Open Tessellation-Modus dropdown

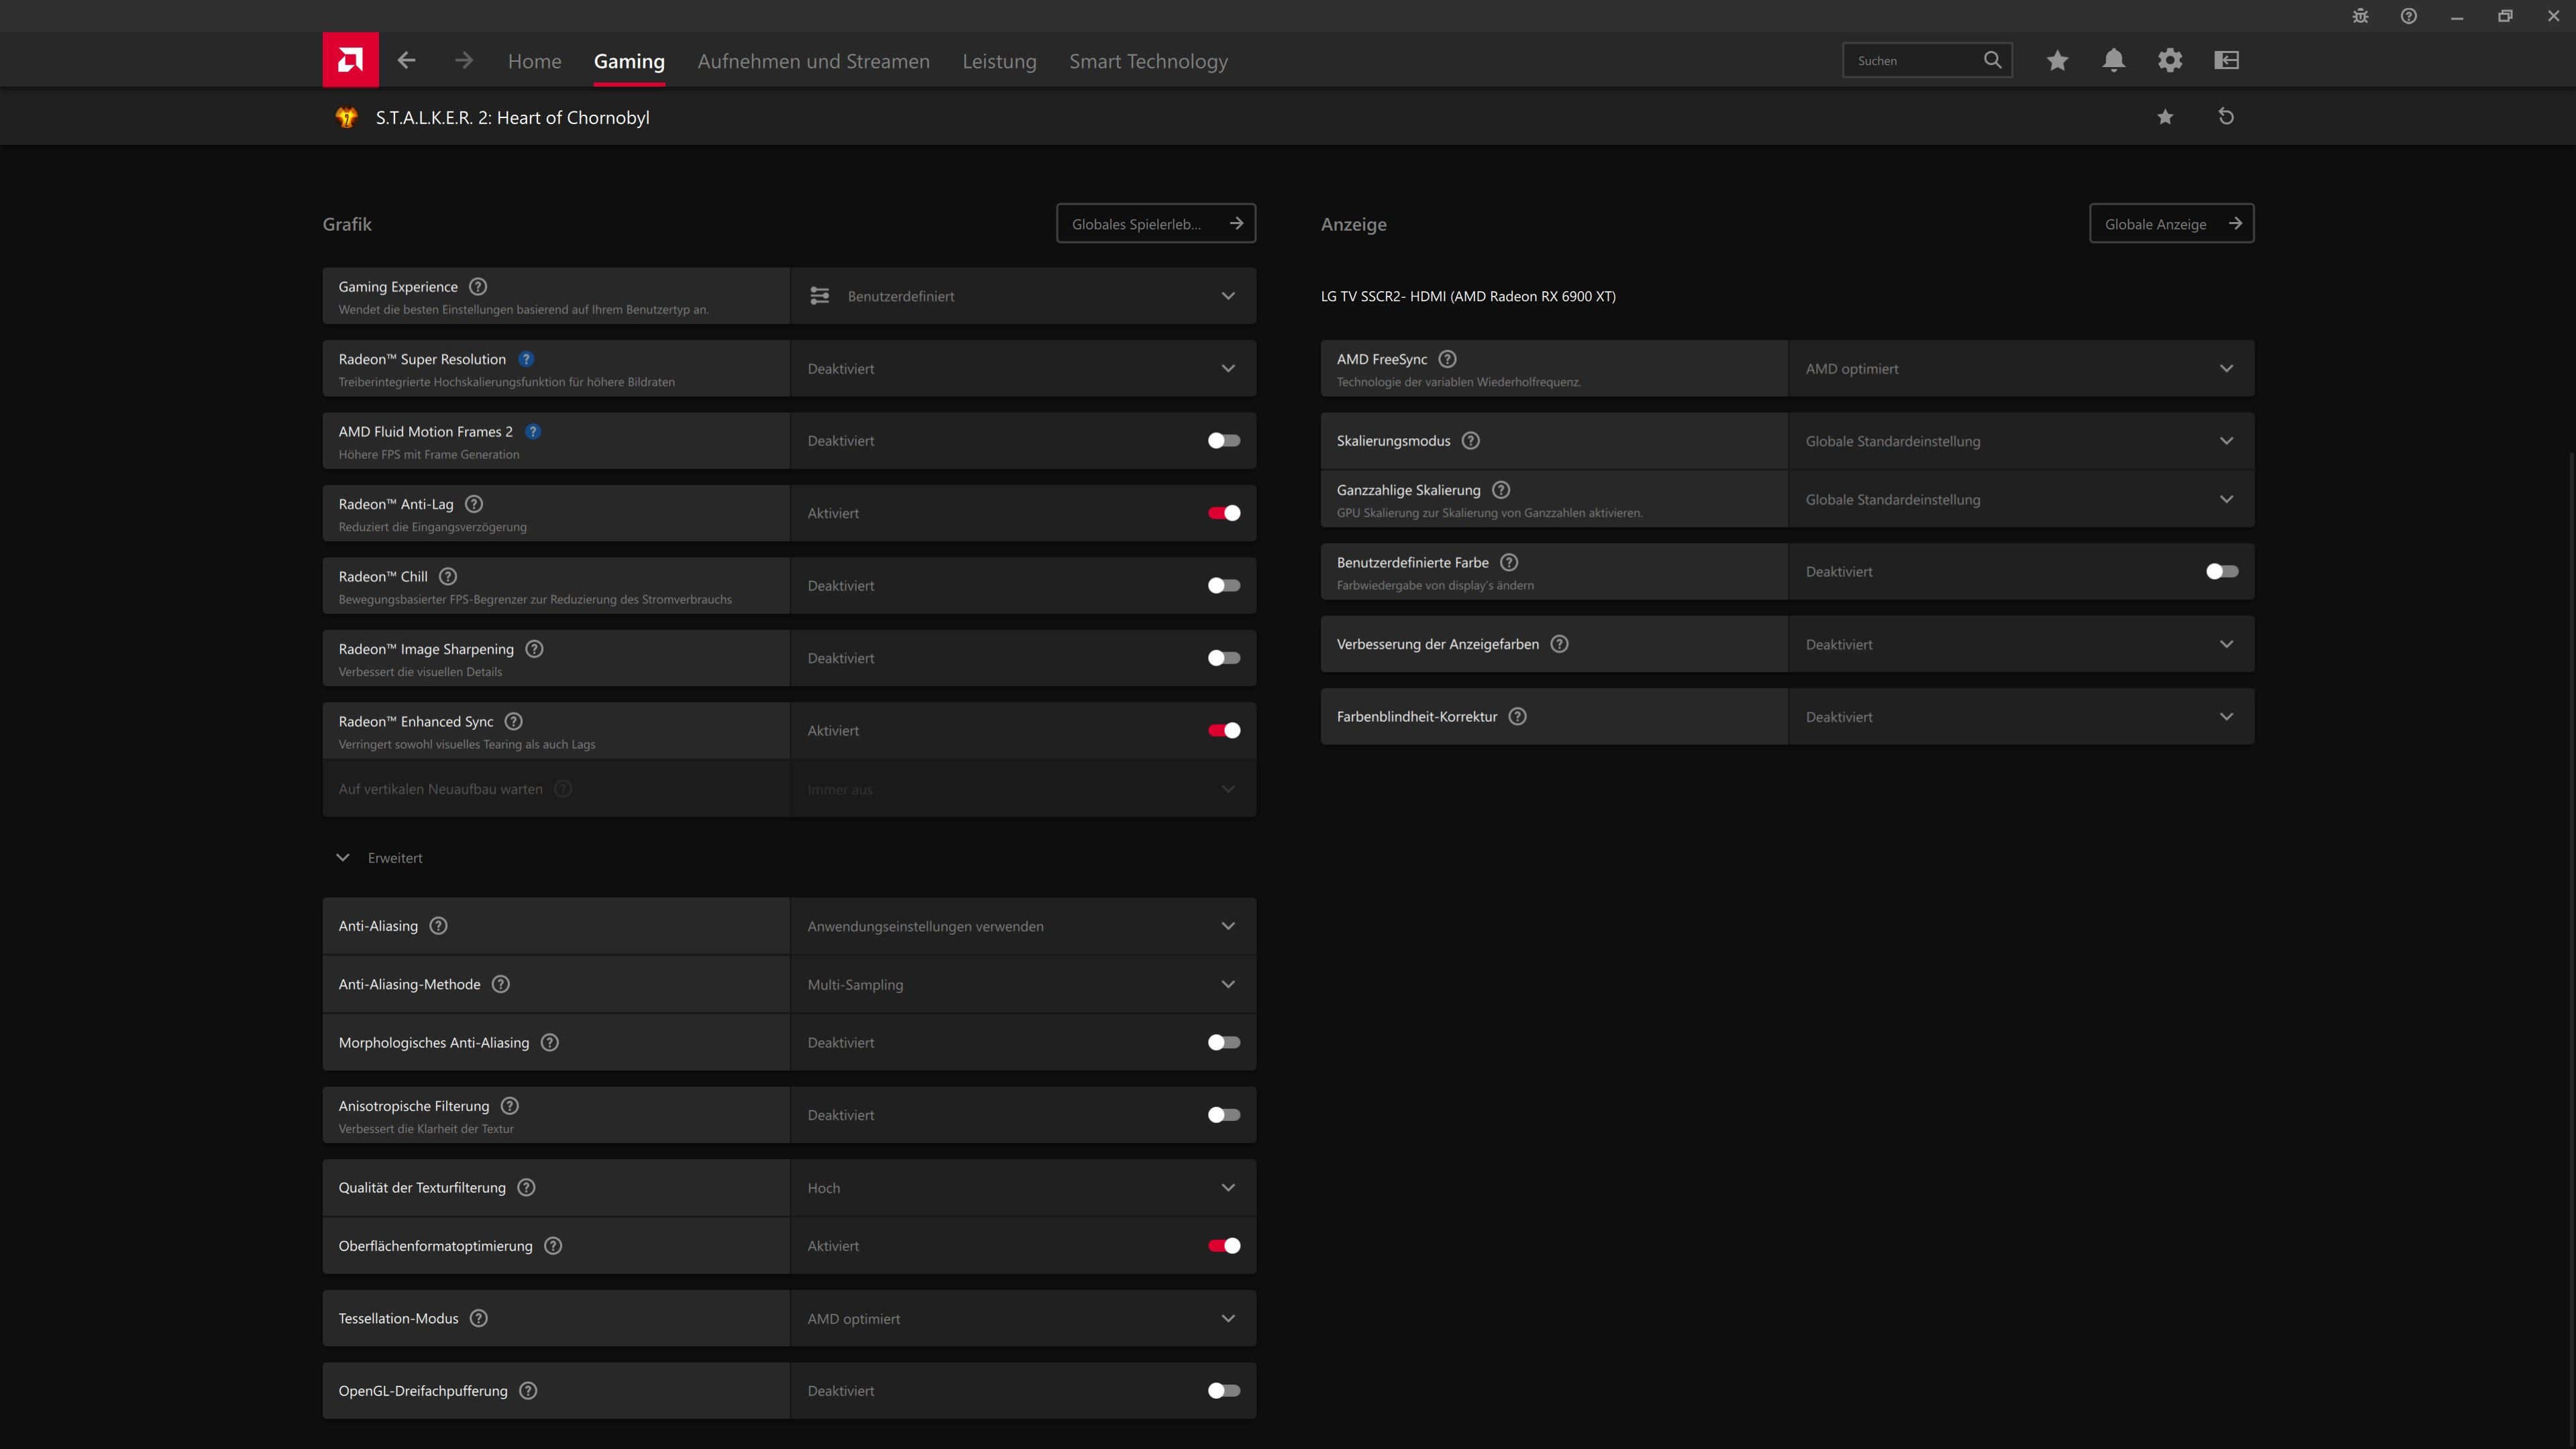(x=1022, y=1319)
